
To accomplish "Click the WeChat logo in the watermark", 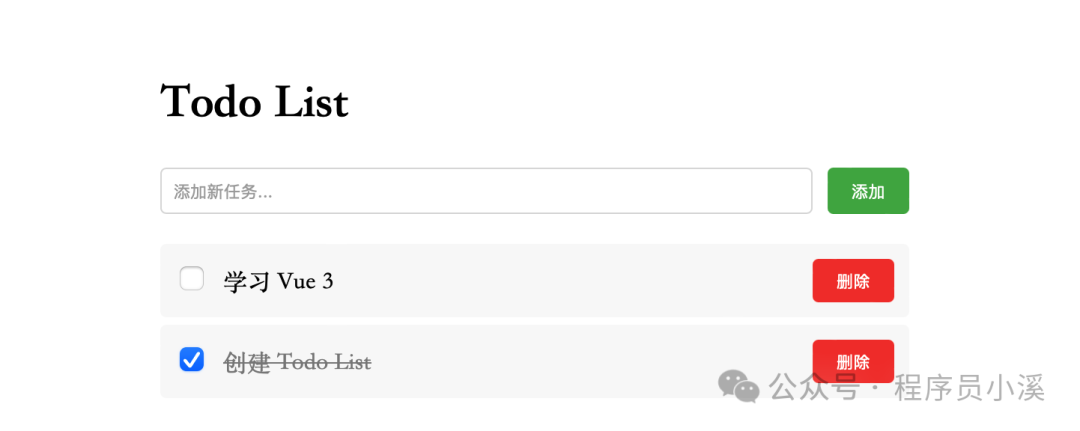I will click(741, 385).
